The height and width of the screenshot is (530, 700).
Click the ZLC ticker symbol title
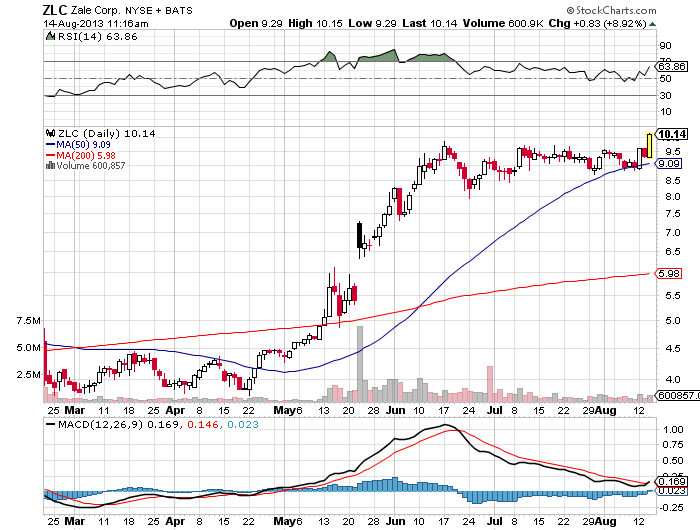(55, 10)
